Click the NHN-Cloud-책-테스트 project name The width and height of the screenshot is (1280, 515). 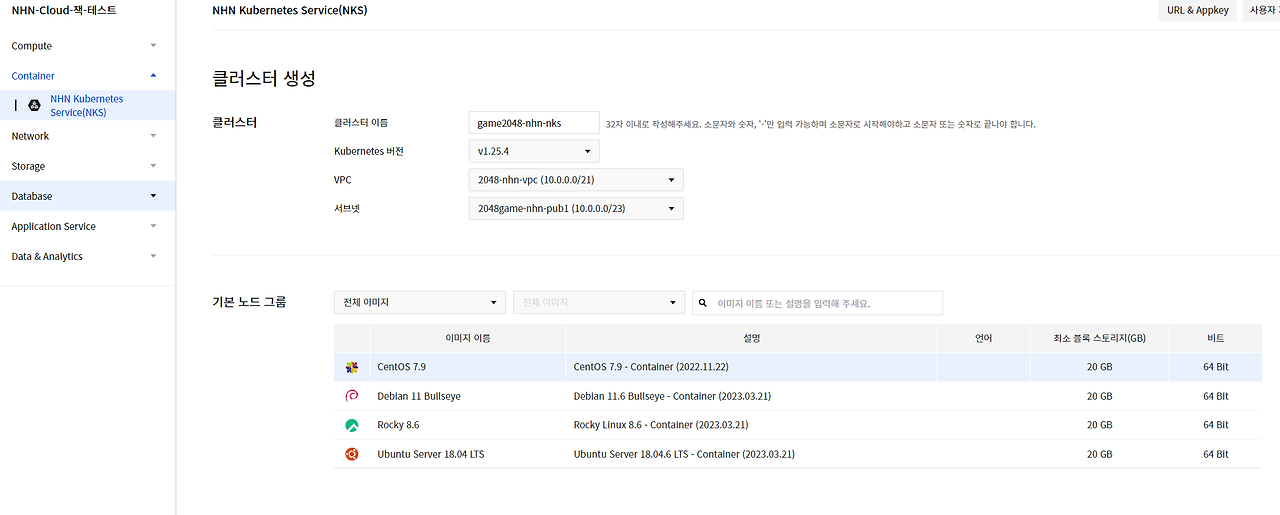[x=64, y=10]
